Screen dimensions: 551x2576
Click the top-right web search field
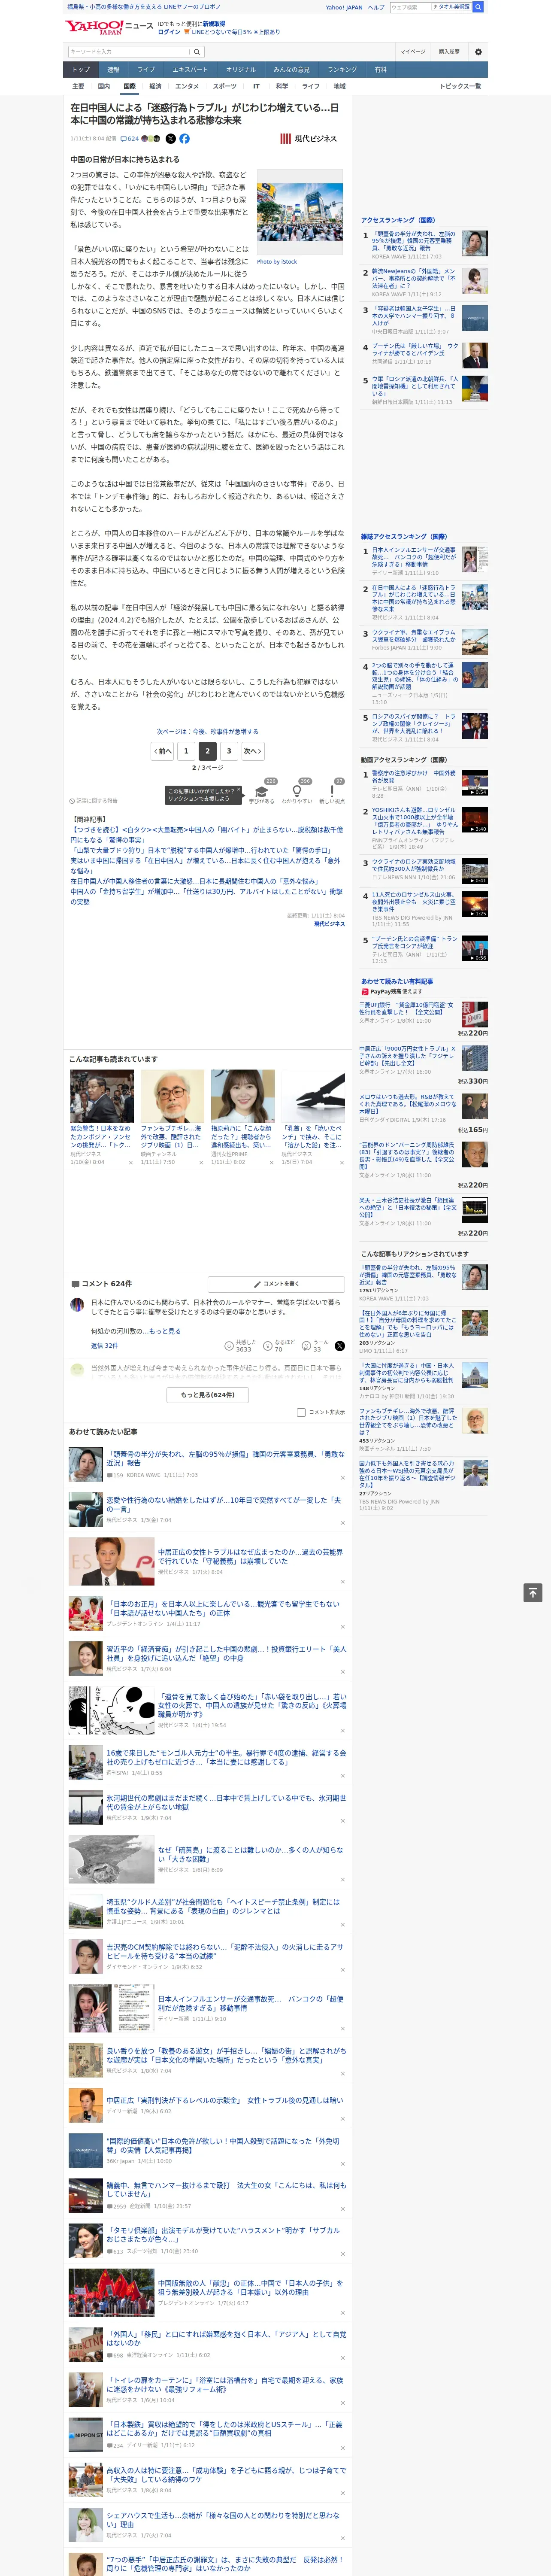(410, 7)
